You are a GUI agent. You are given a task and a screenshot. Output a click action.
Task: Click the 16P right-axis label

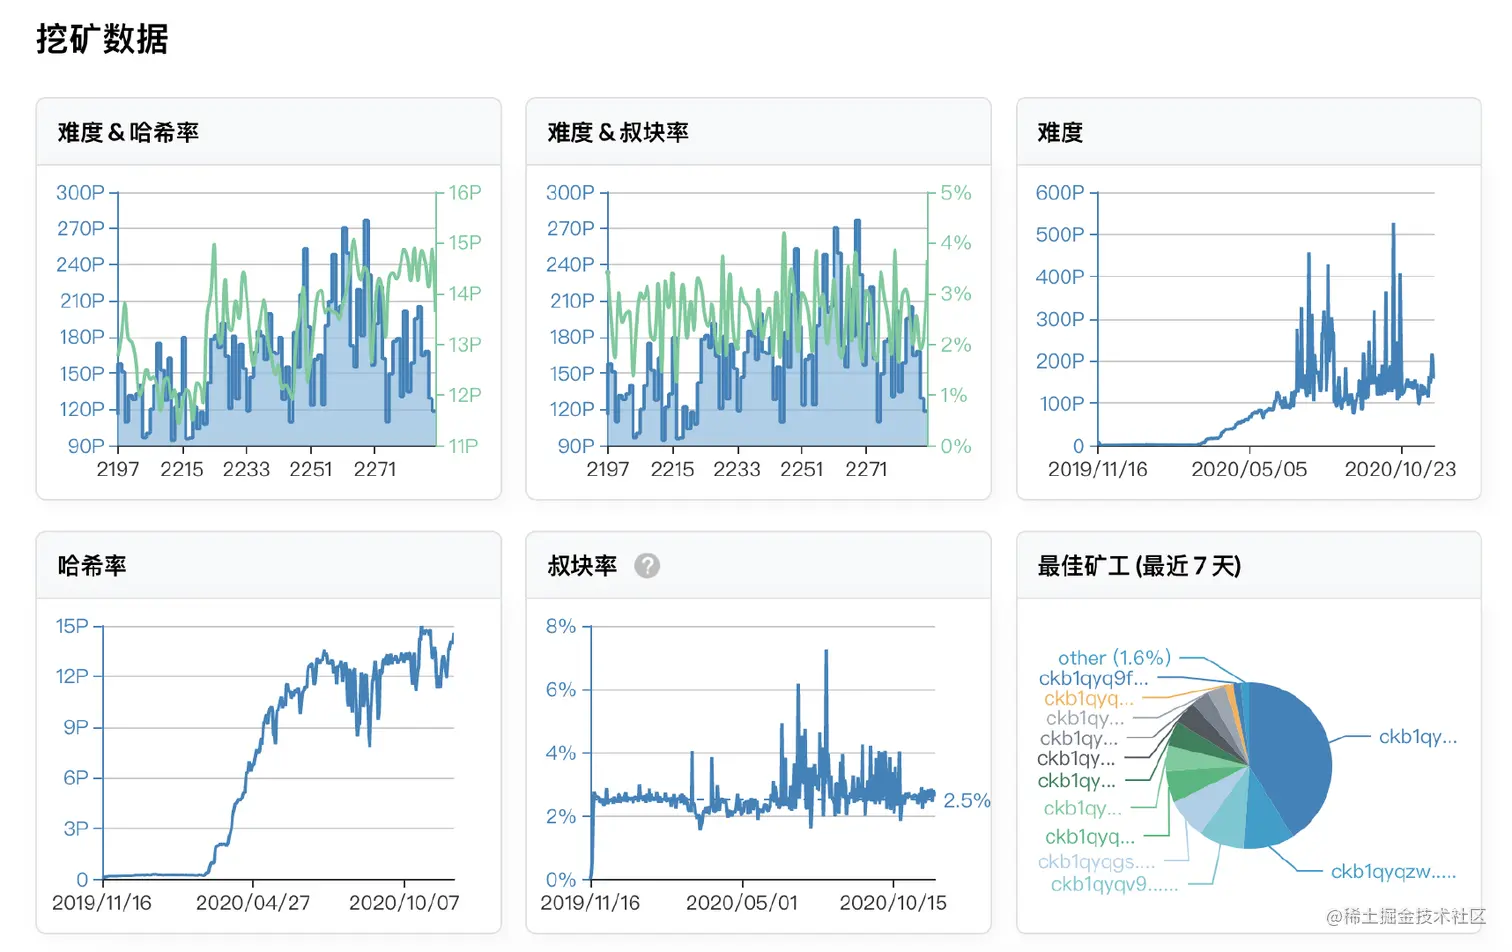465,193
